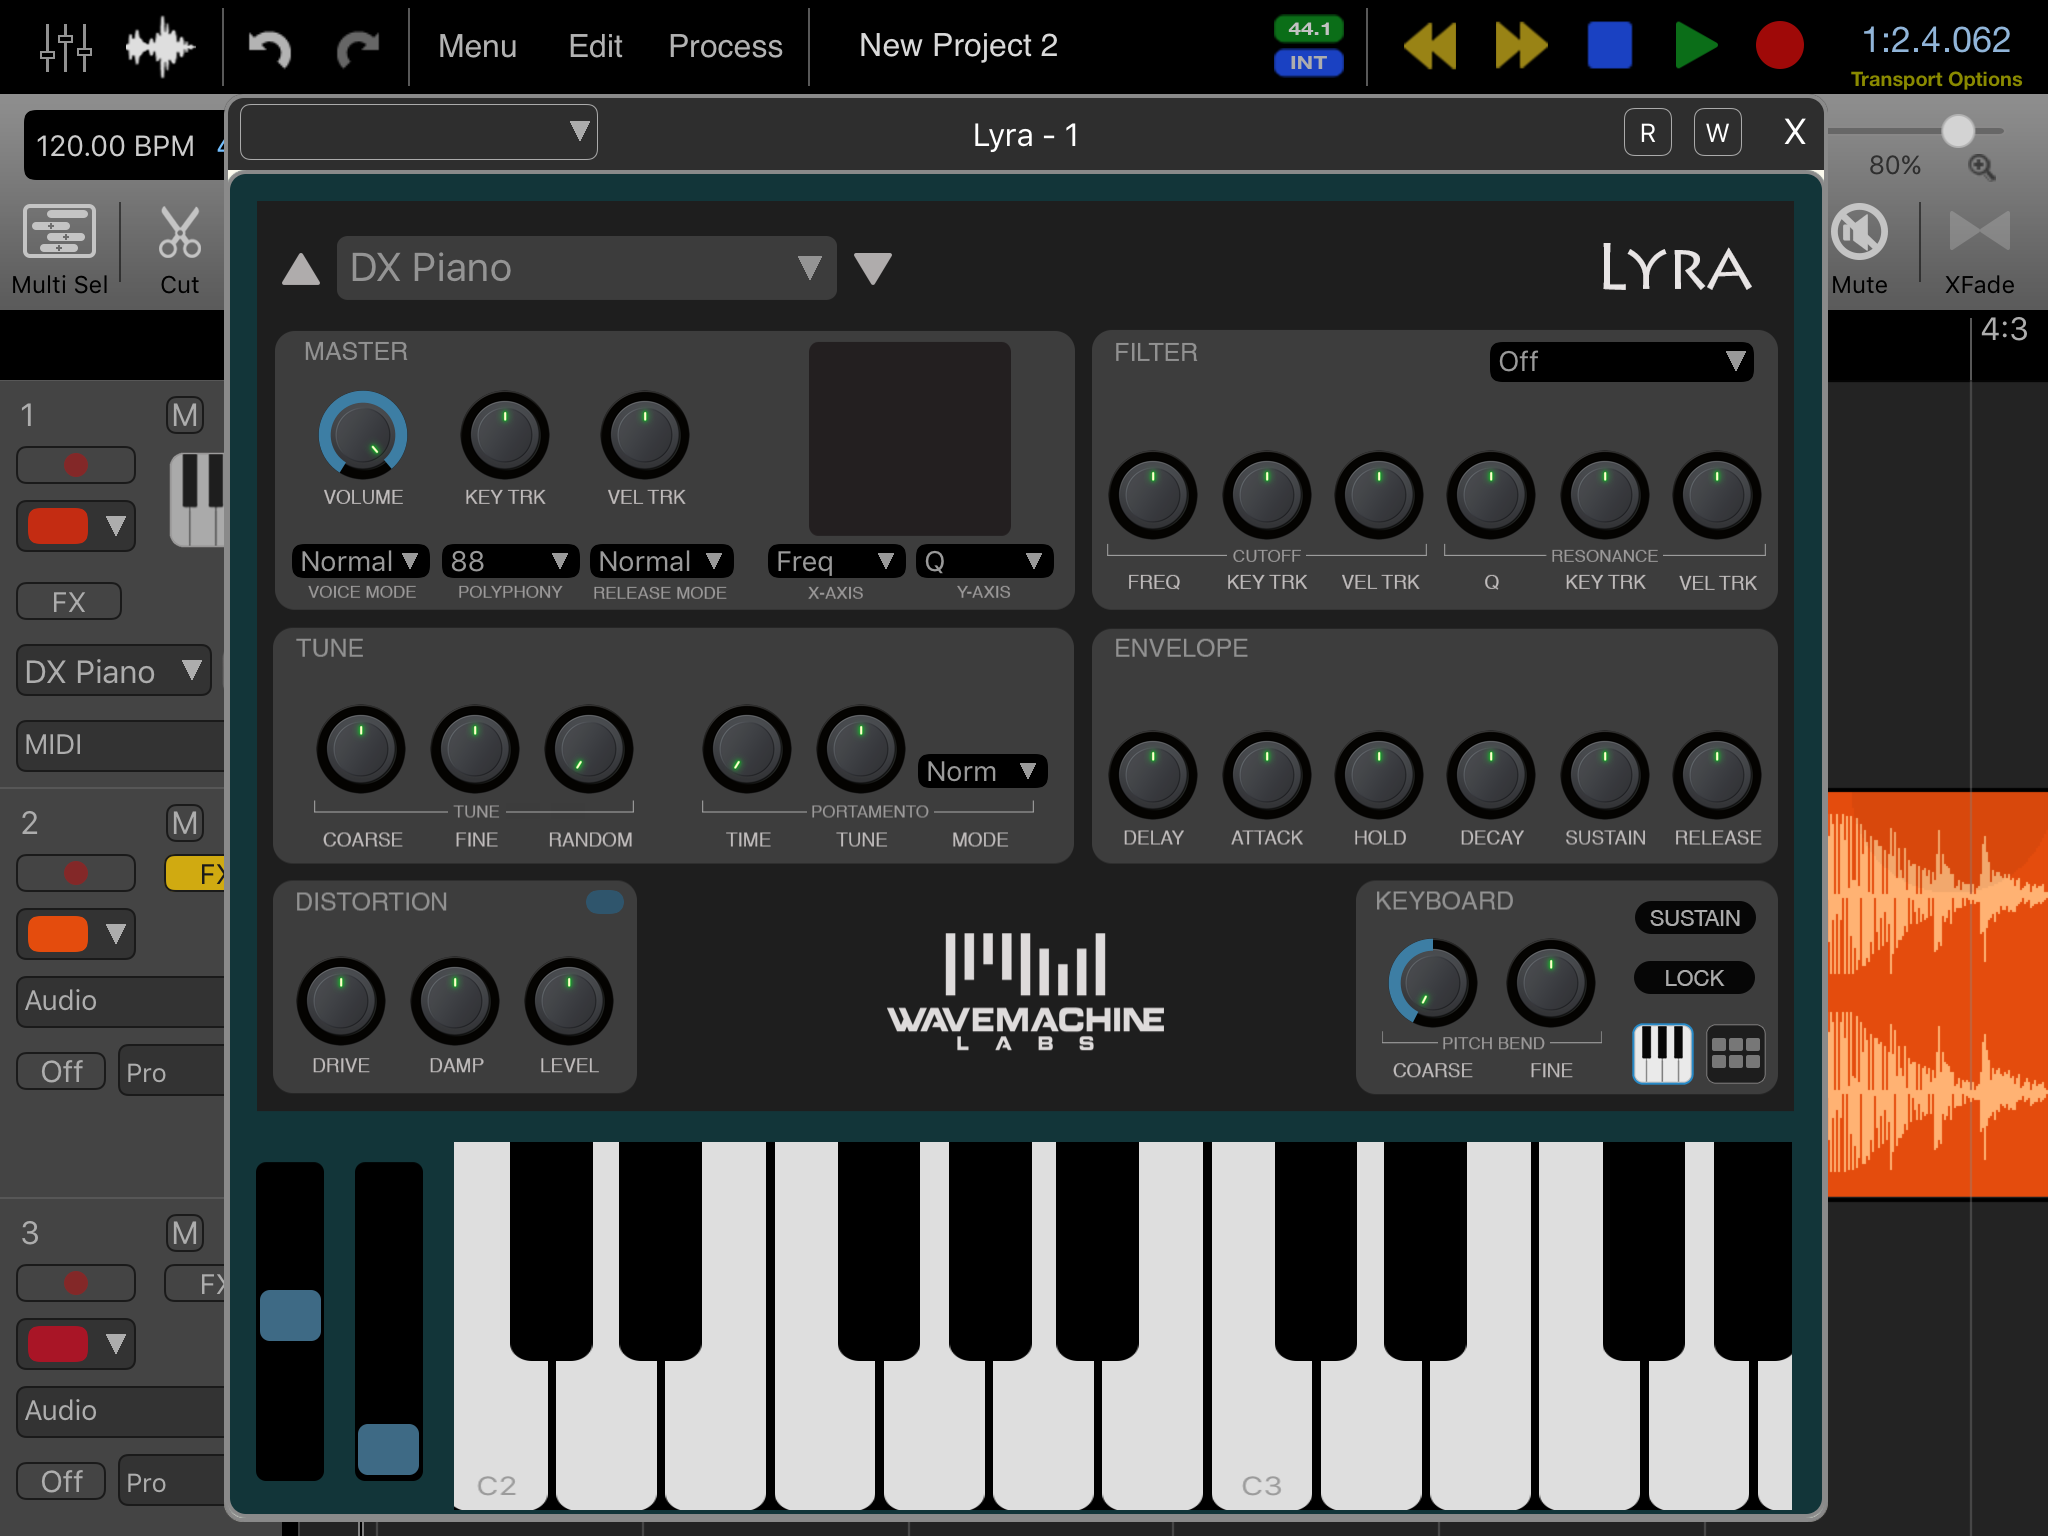Viewport: 2048px width, 1536px height.
Task: Open the POLYPHONY 88 dropdown
Action: (509, 561)
